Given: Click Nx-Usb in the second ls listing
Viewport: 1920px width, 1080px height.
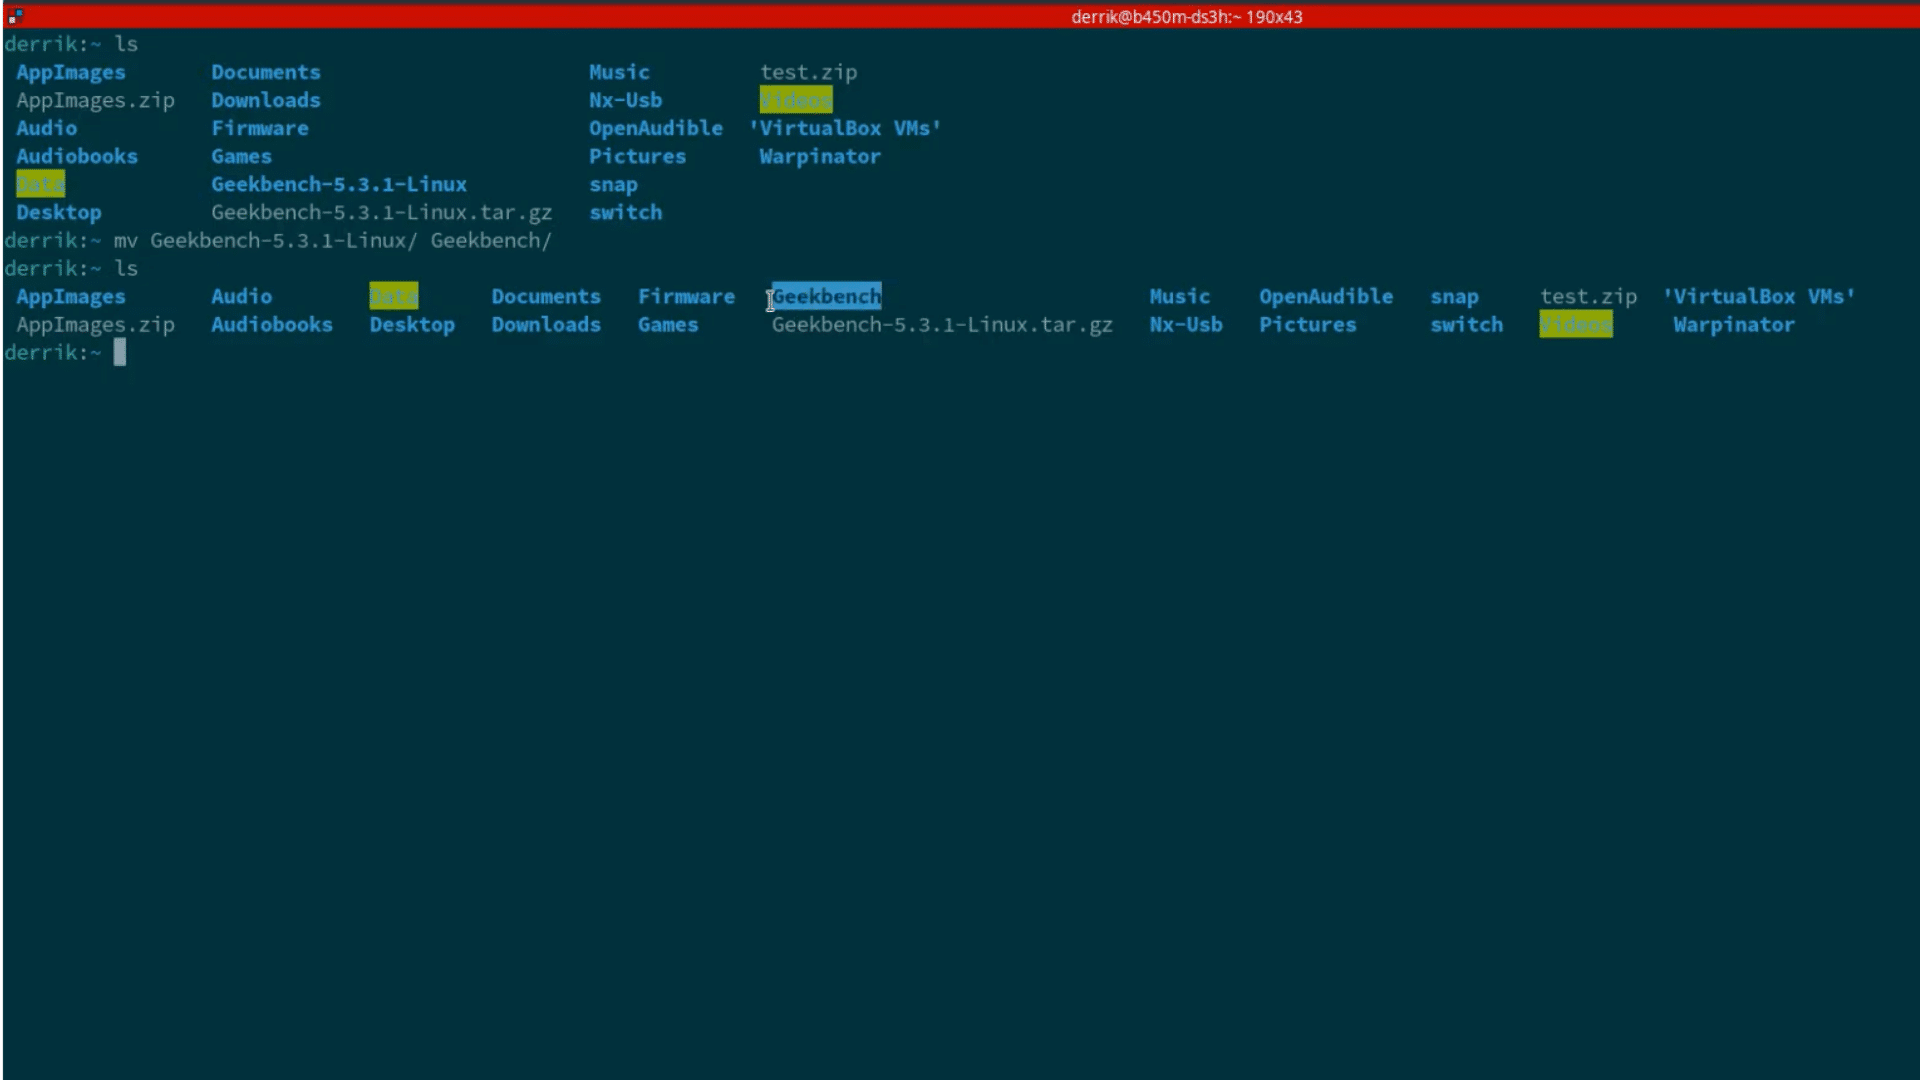Looking at the screenshot, I should click(1186, 324).
